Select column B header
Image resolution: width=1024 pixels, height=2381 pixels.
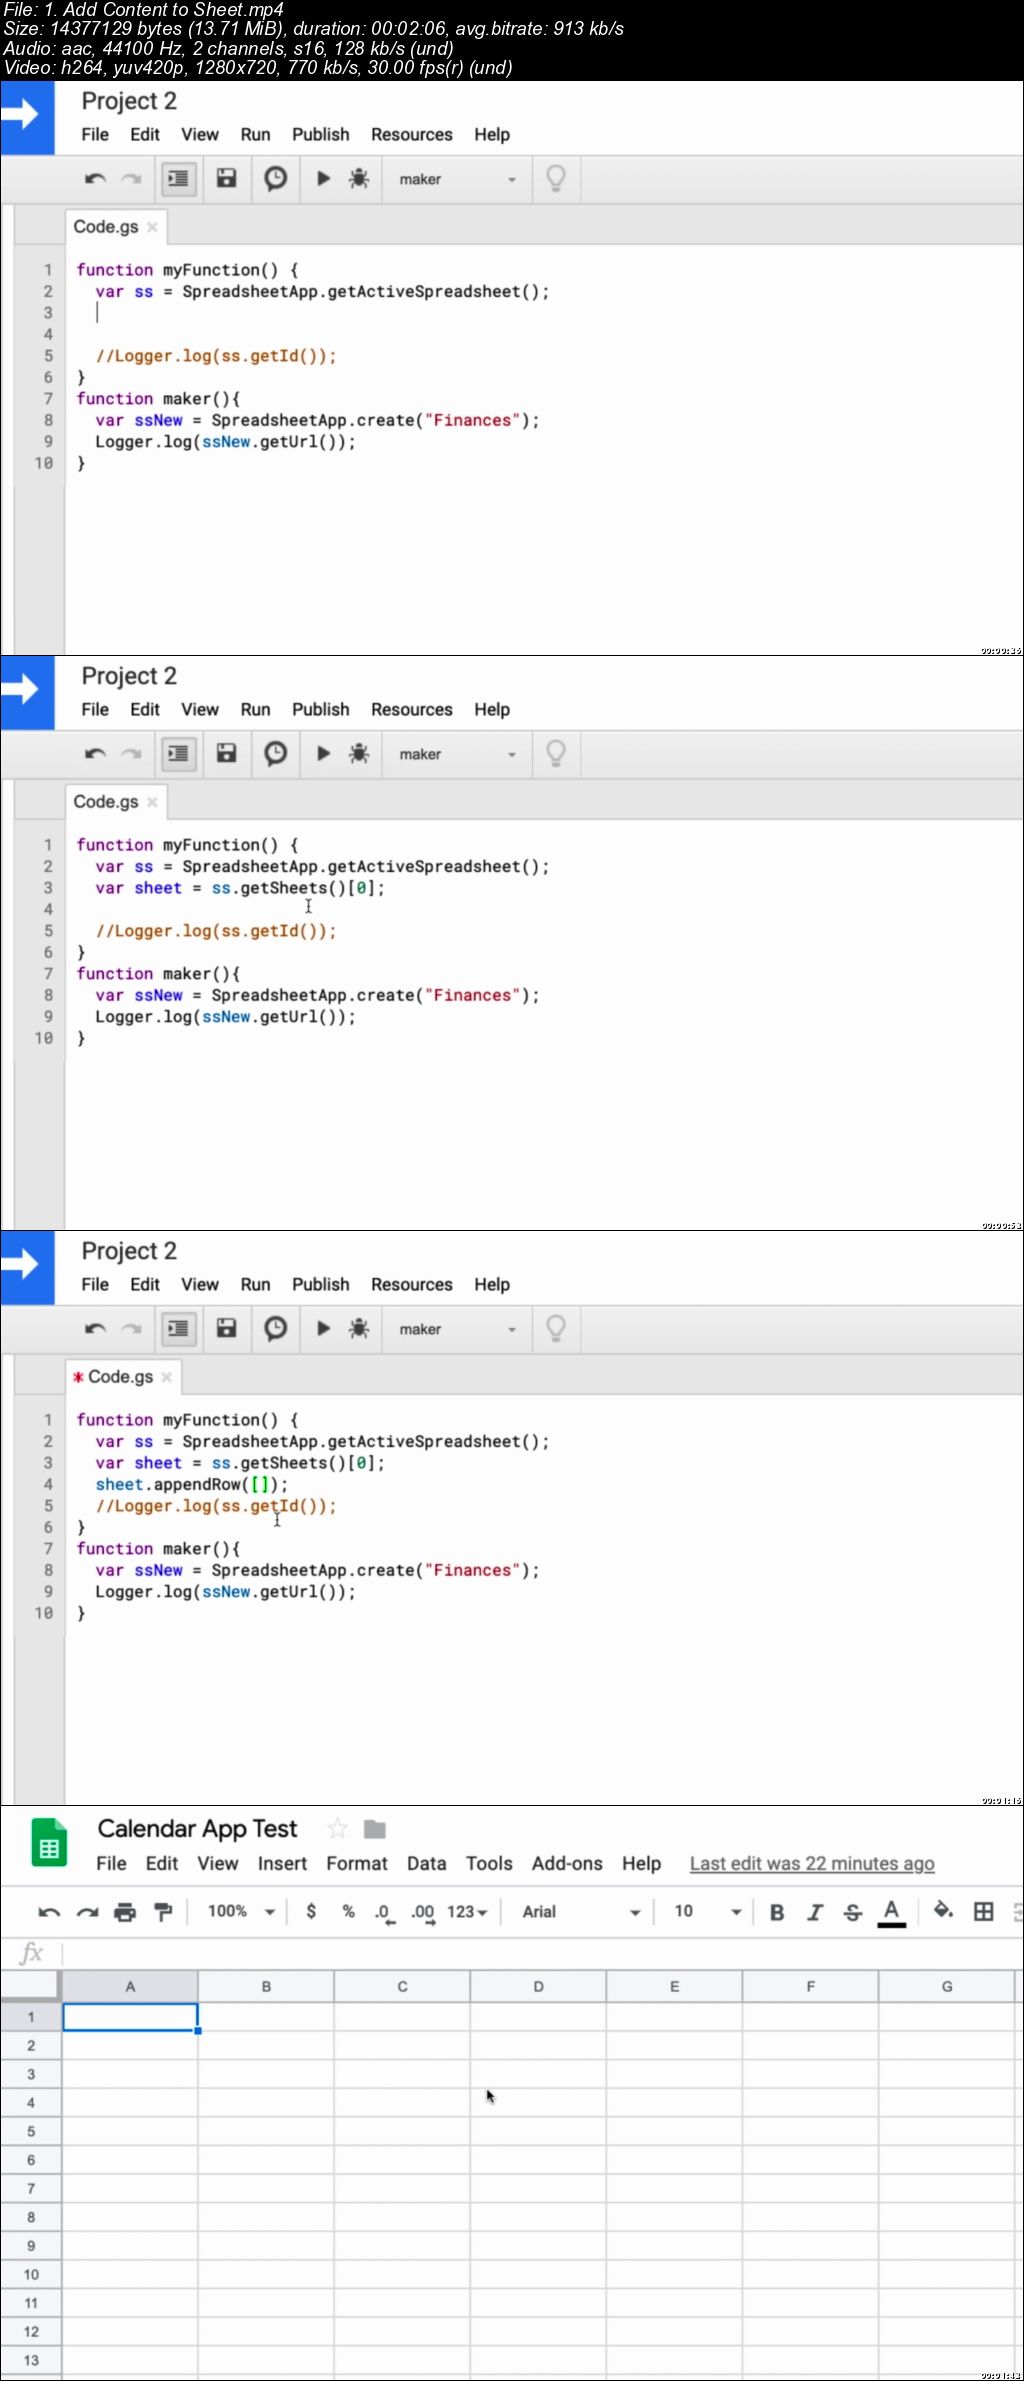(266, 1986)
